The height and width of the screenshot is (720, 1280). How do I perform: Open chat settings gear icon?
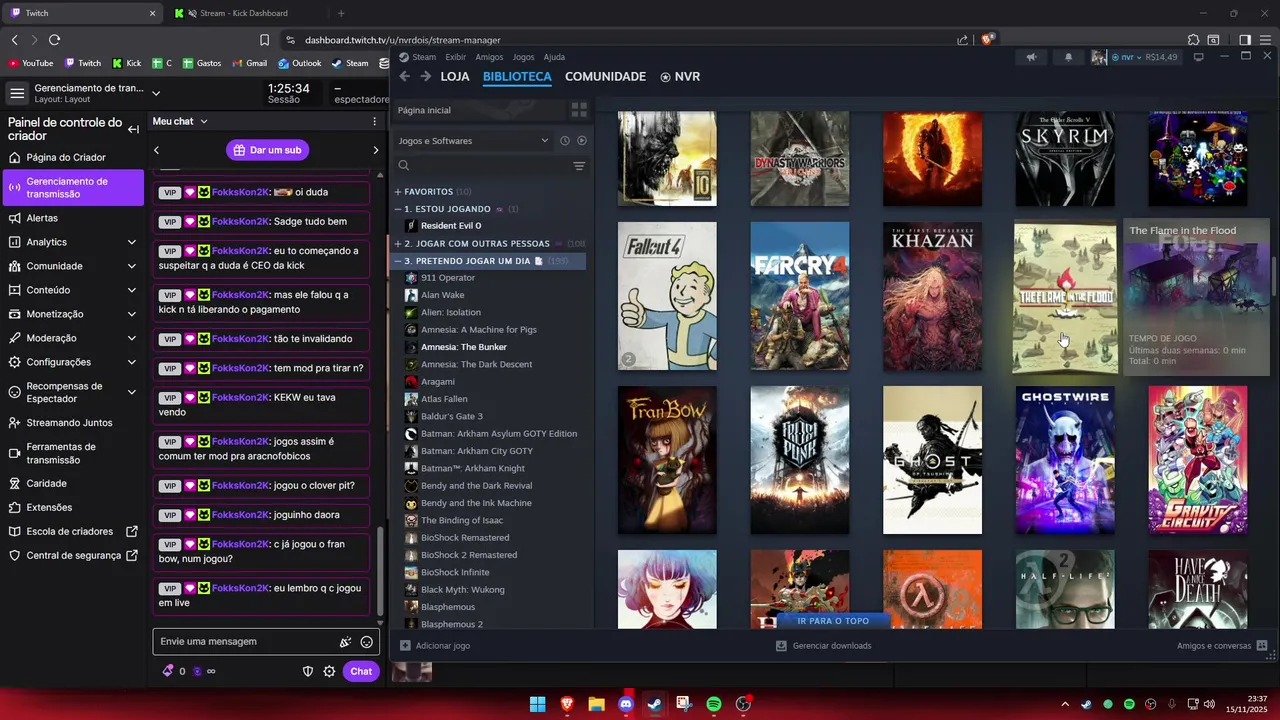pos(329,672)
